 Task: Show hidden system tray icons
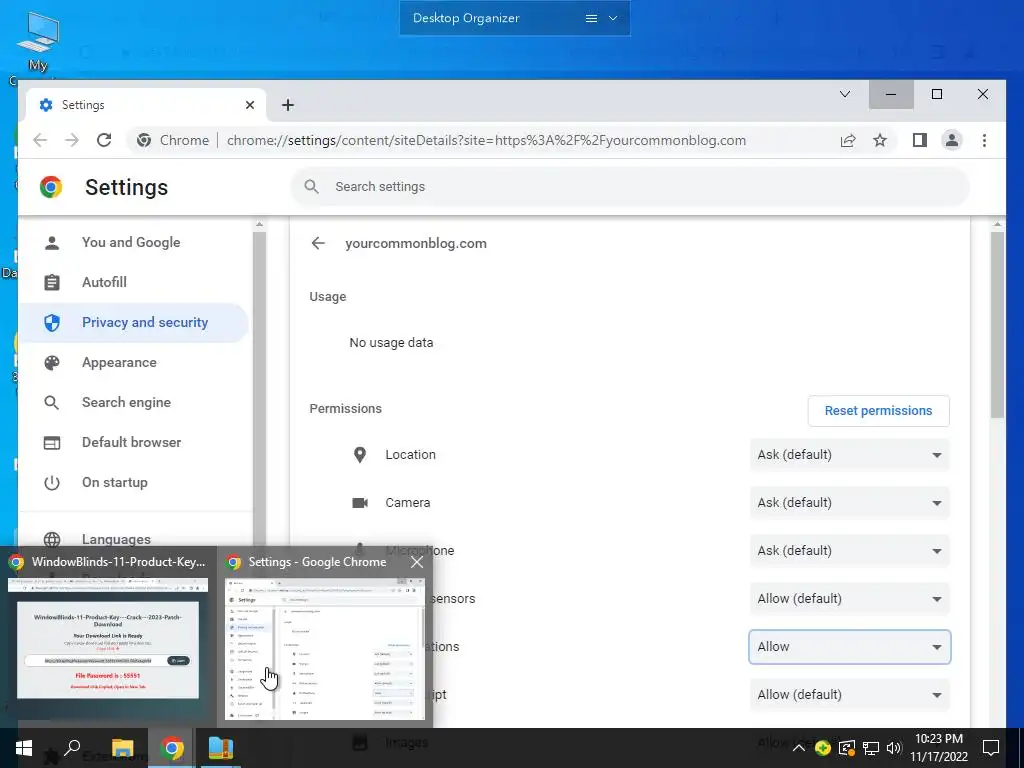(799, 748)
